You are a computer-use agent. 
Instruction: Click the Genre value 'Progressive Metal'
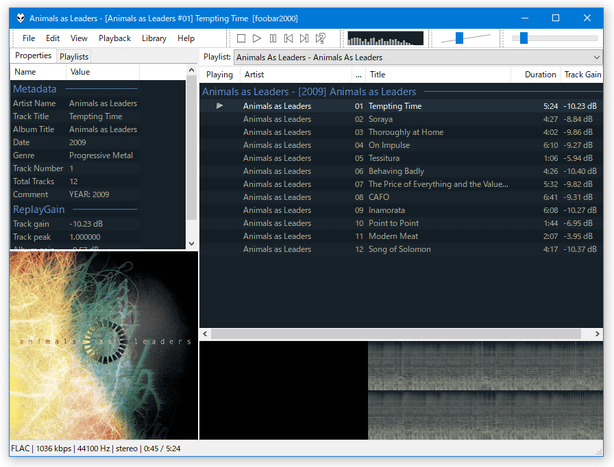[101, 155]
